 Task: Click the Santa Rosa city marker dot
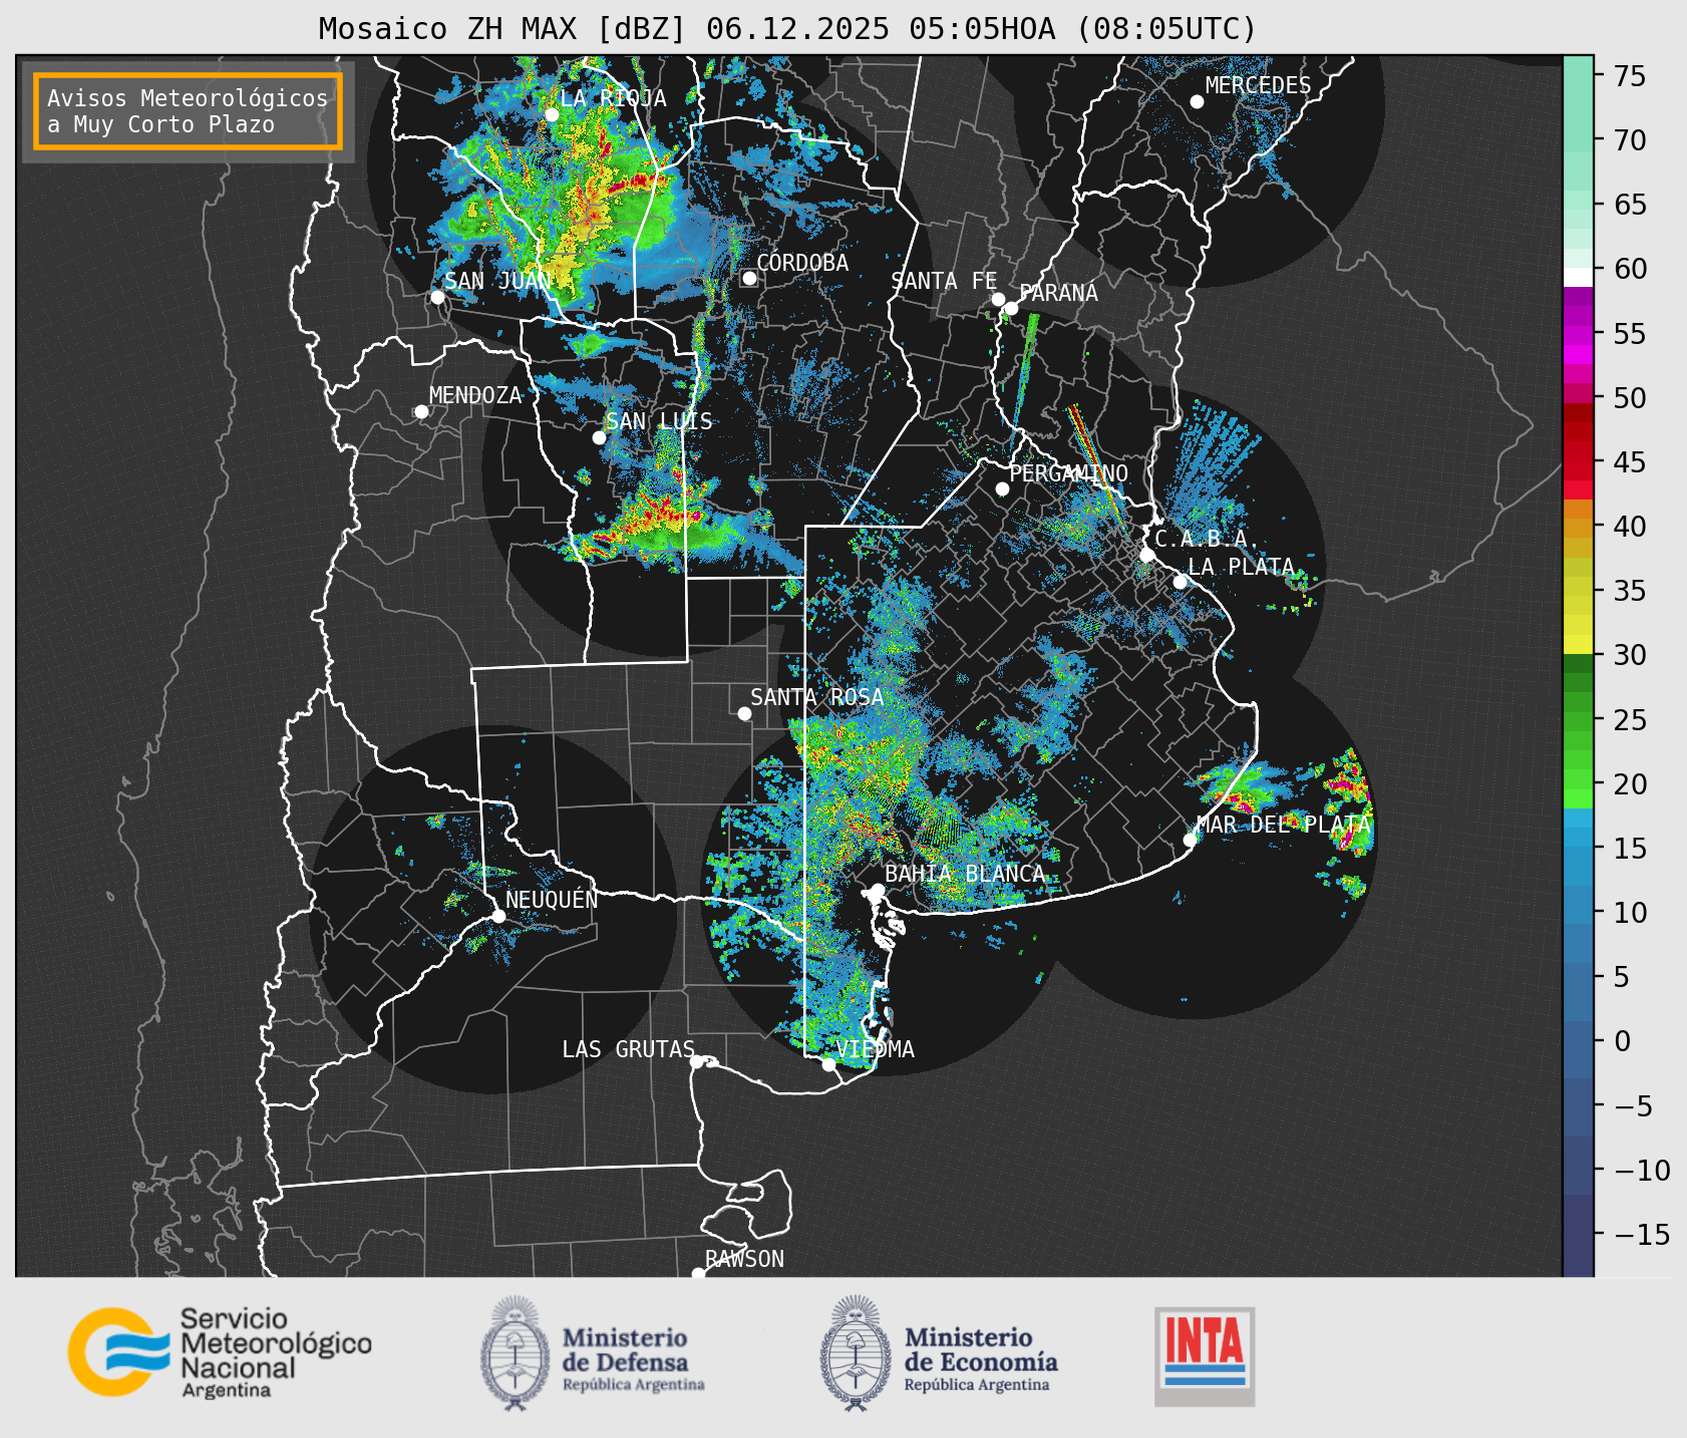(x=744, y=714)
